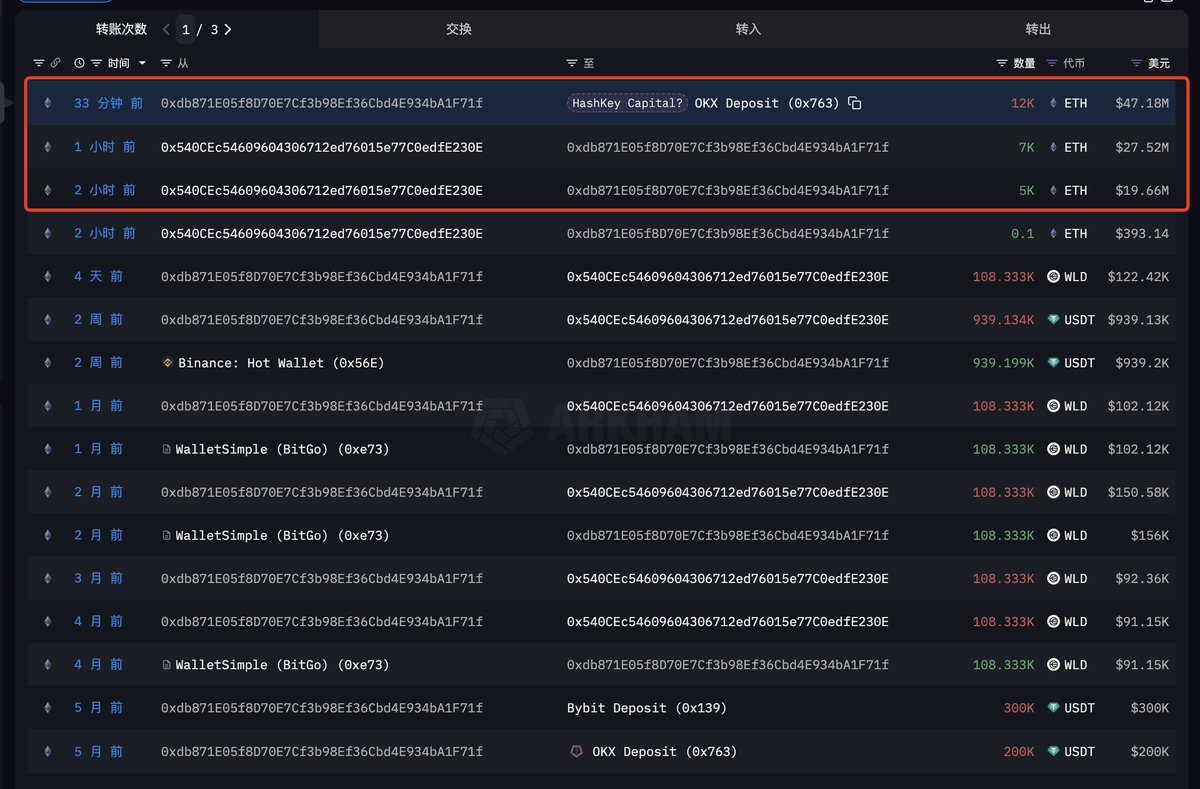Click the 0.1 ETH amount value

point(1023,233)
